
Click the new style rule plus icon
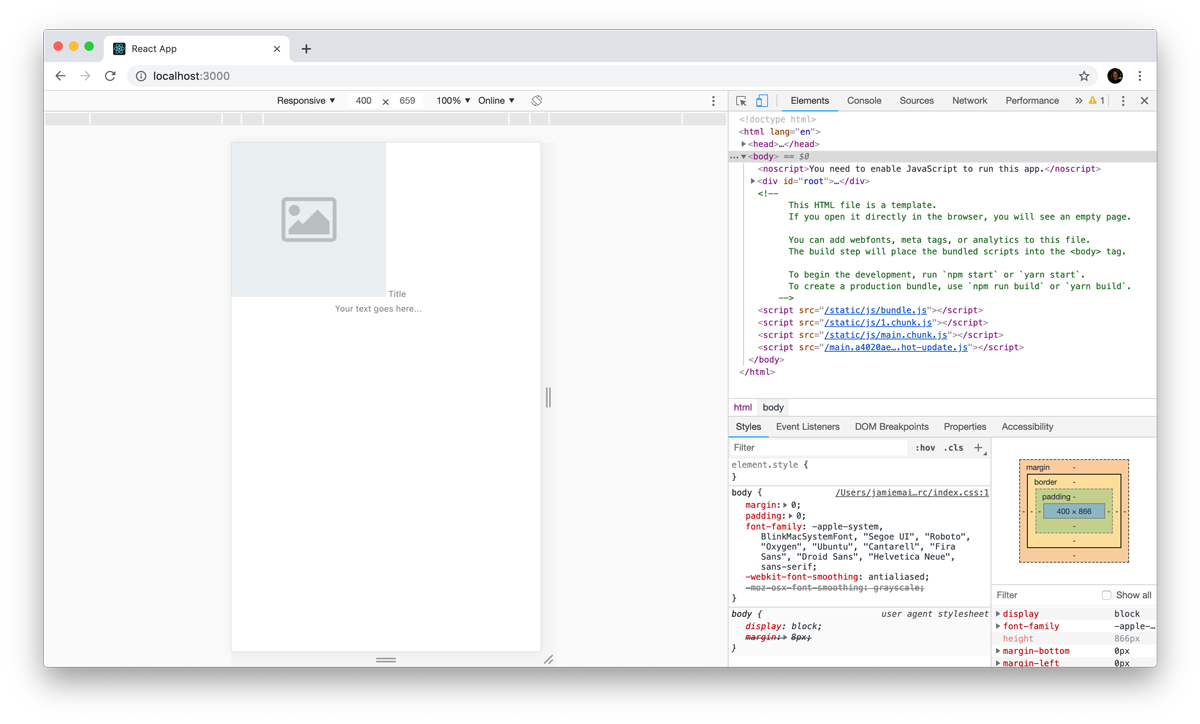pyautogui.click(x=978, y=448)
